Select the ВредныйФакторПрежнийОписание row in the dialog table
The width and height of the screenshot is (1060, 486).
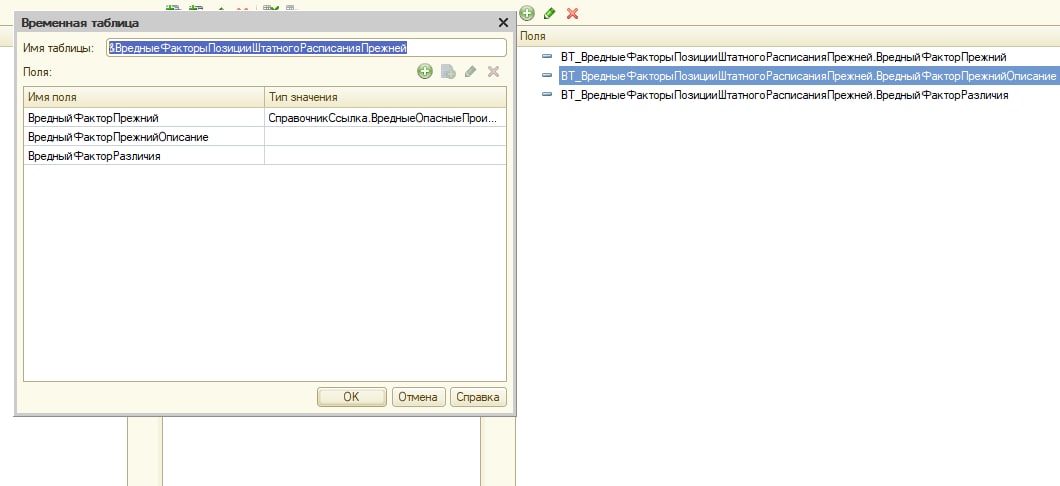pos(265,137)
